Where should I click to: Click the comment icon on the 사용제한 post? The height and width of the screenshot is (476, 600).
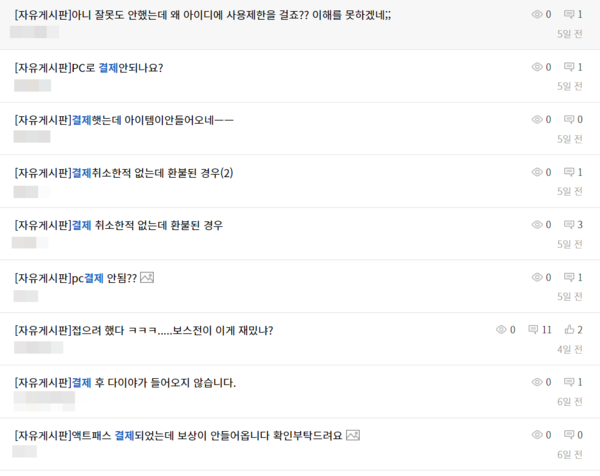click(570, 15)
